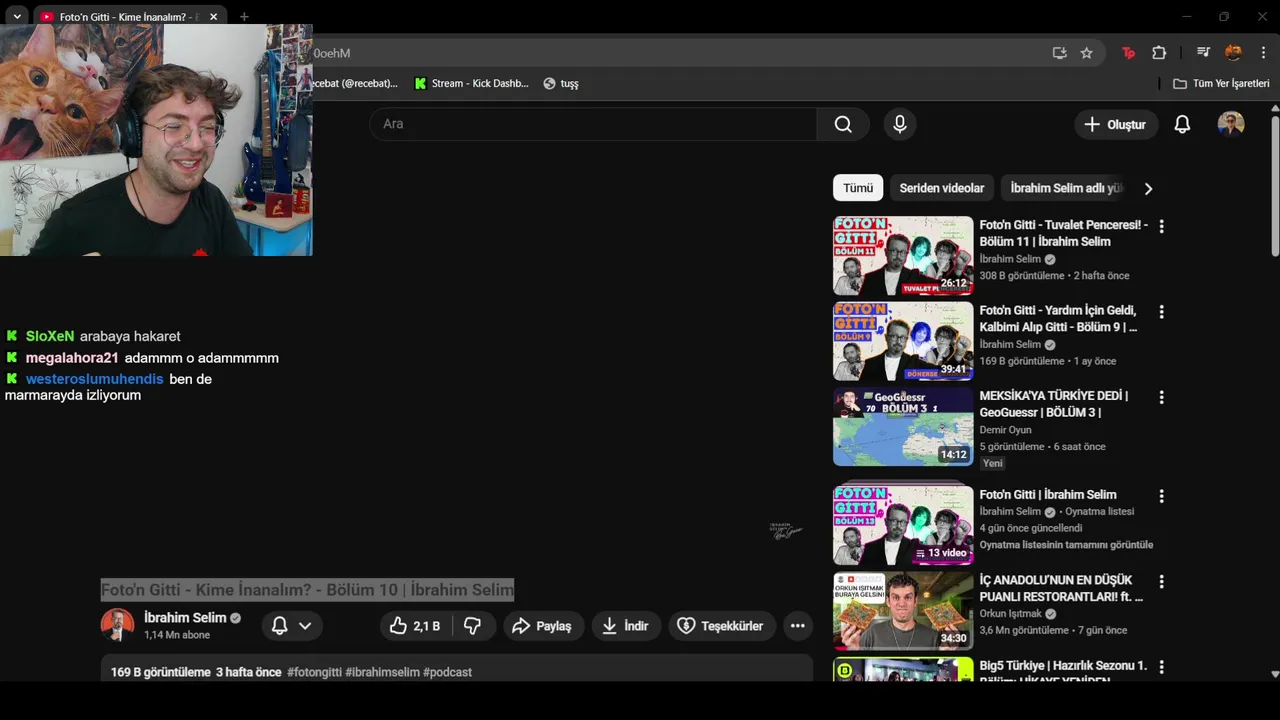This screenshot has width=1280, height=720.
Task: Open Yardım İçin Geldi Bölüm 9 thumbnail
Action: point(903,341)
